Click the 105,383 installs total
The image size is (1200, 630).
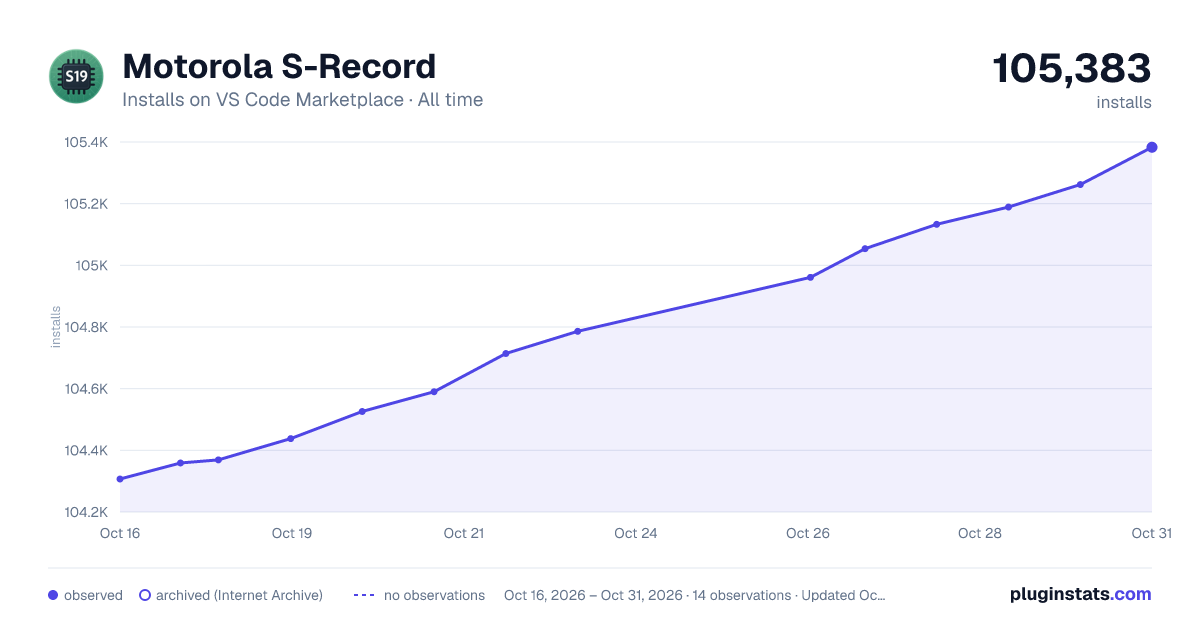click(x=1071, y=69)
